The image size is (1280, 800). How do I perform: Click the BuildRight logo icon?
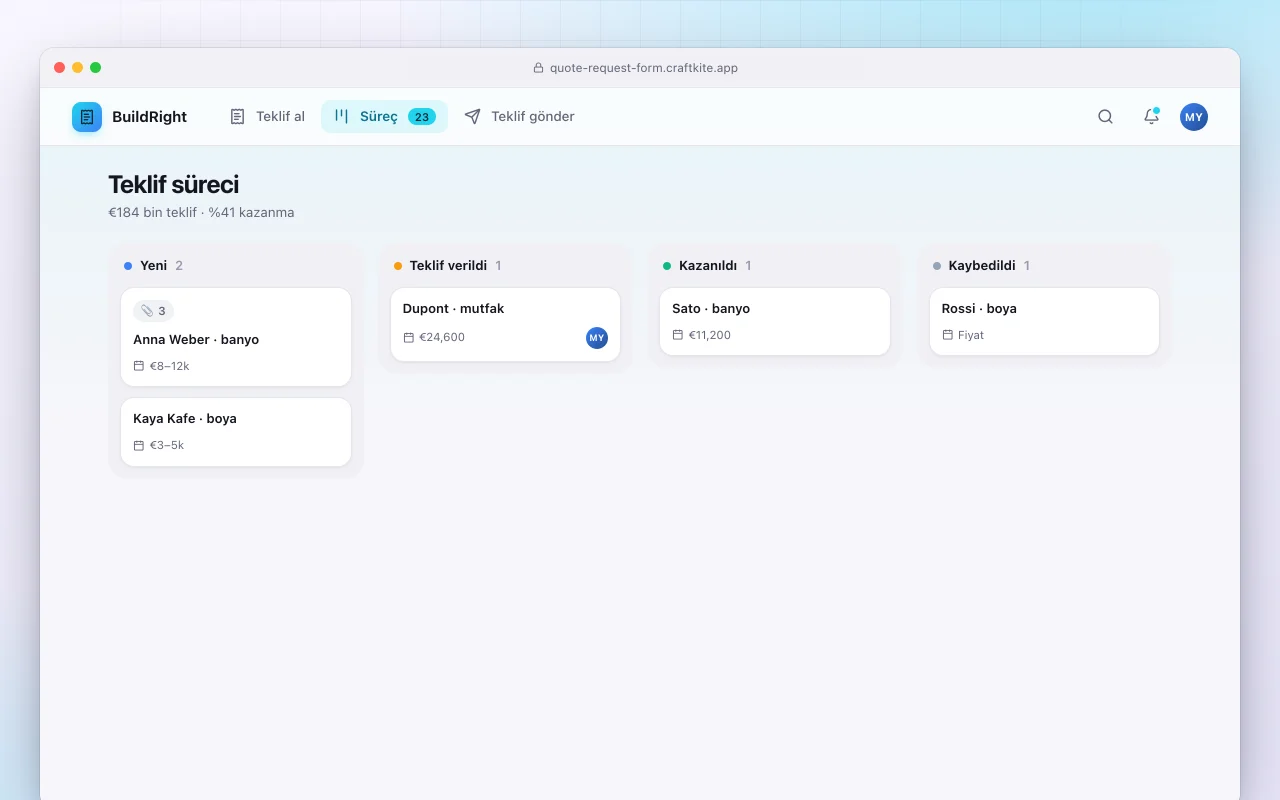tap(87, 117)
